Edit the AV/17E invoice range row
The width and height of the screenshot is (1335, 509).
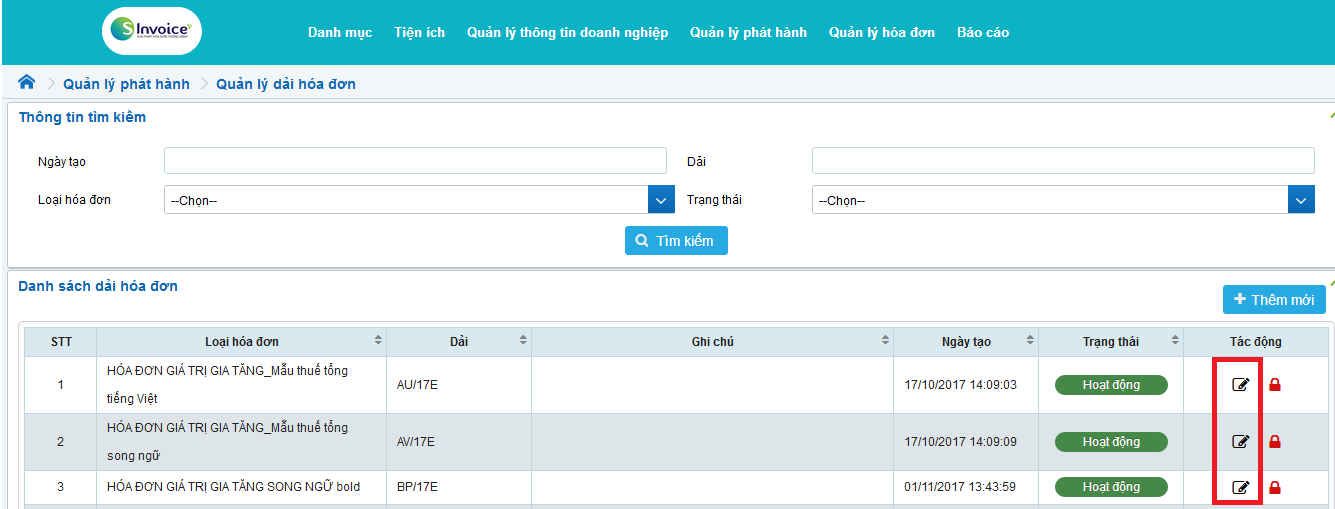pyautogui.click(x=1240, y=442)
